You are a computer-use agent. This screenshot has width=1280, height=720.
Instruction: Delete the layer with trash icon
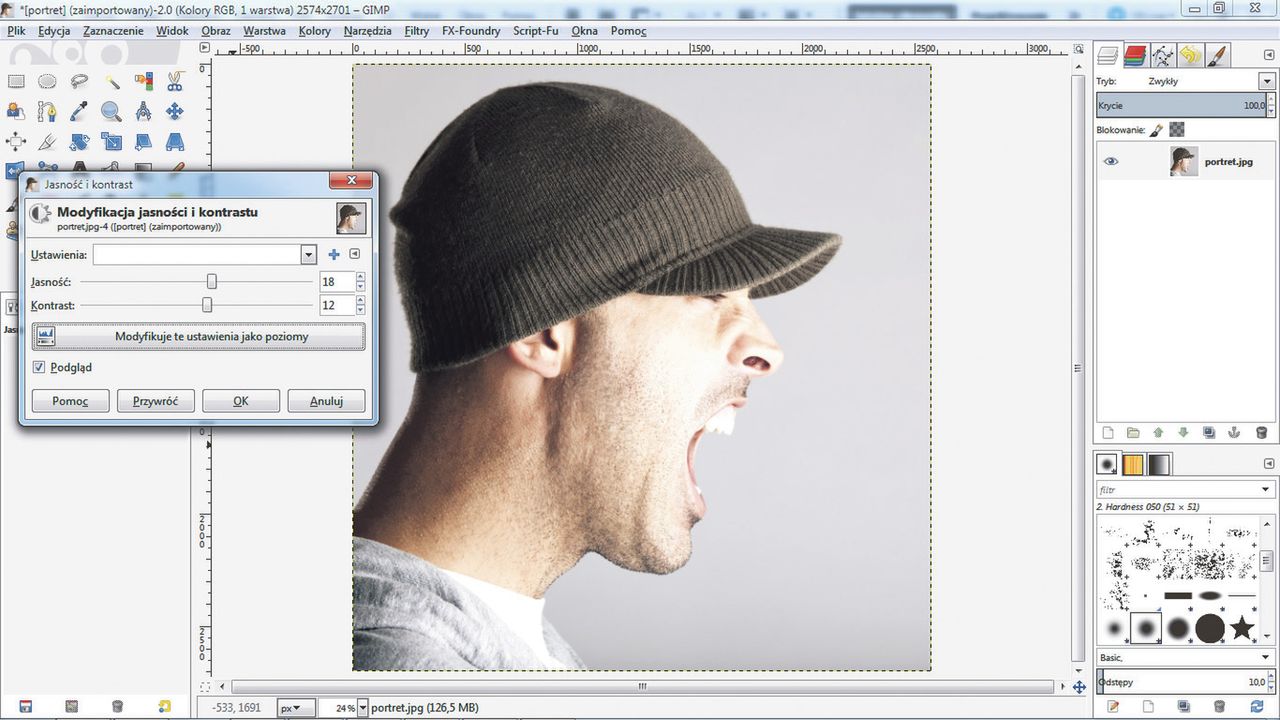(x=1261, y=433)
